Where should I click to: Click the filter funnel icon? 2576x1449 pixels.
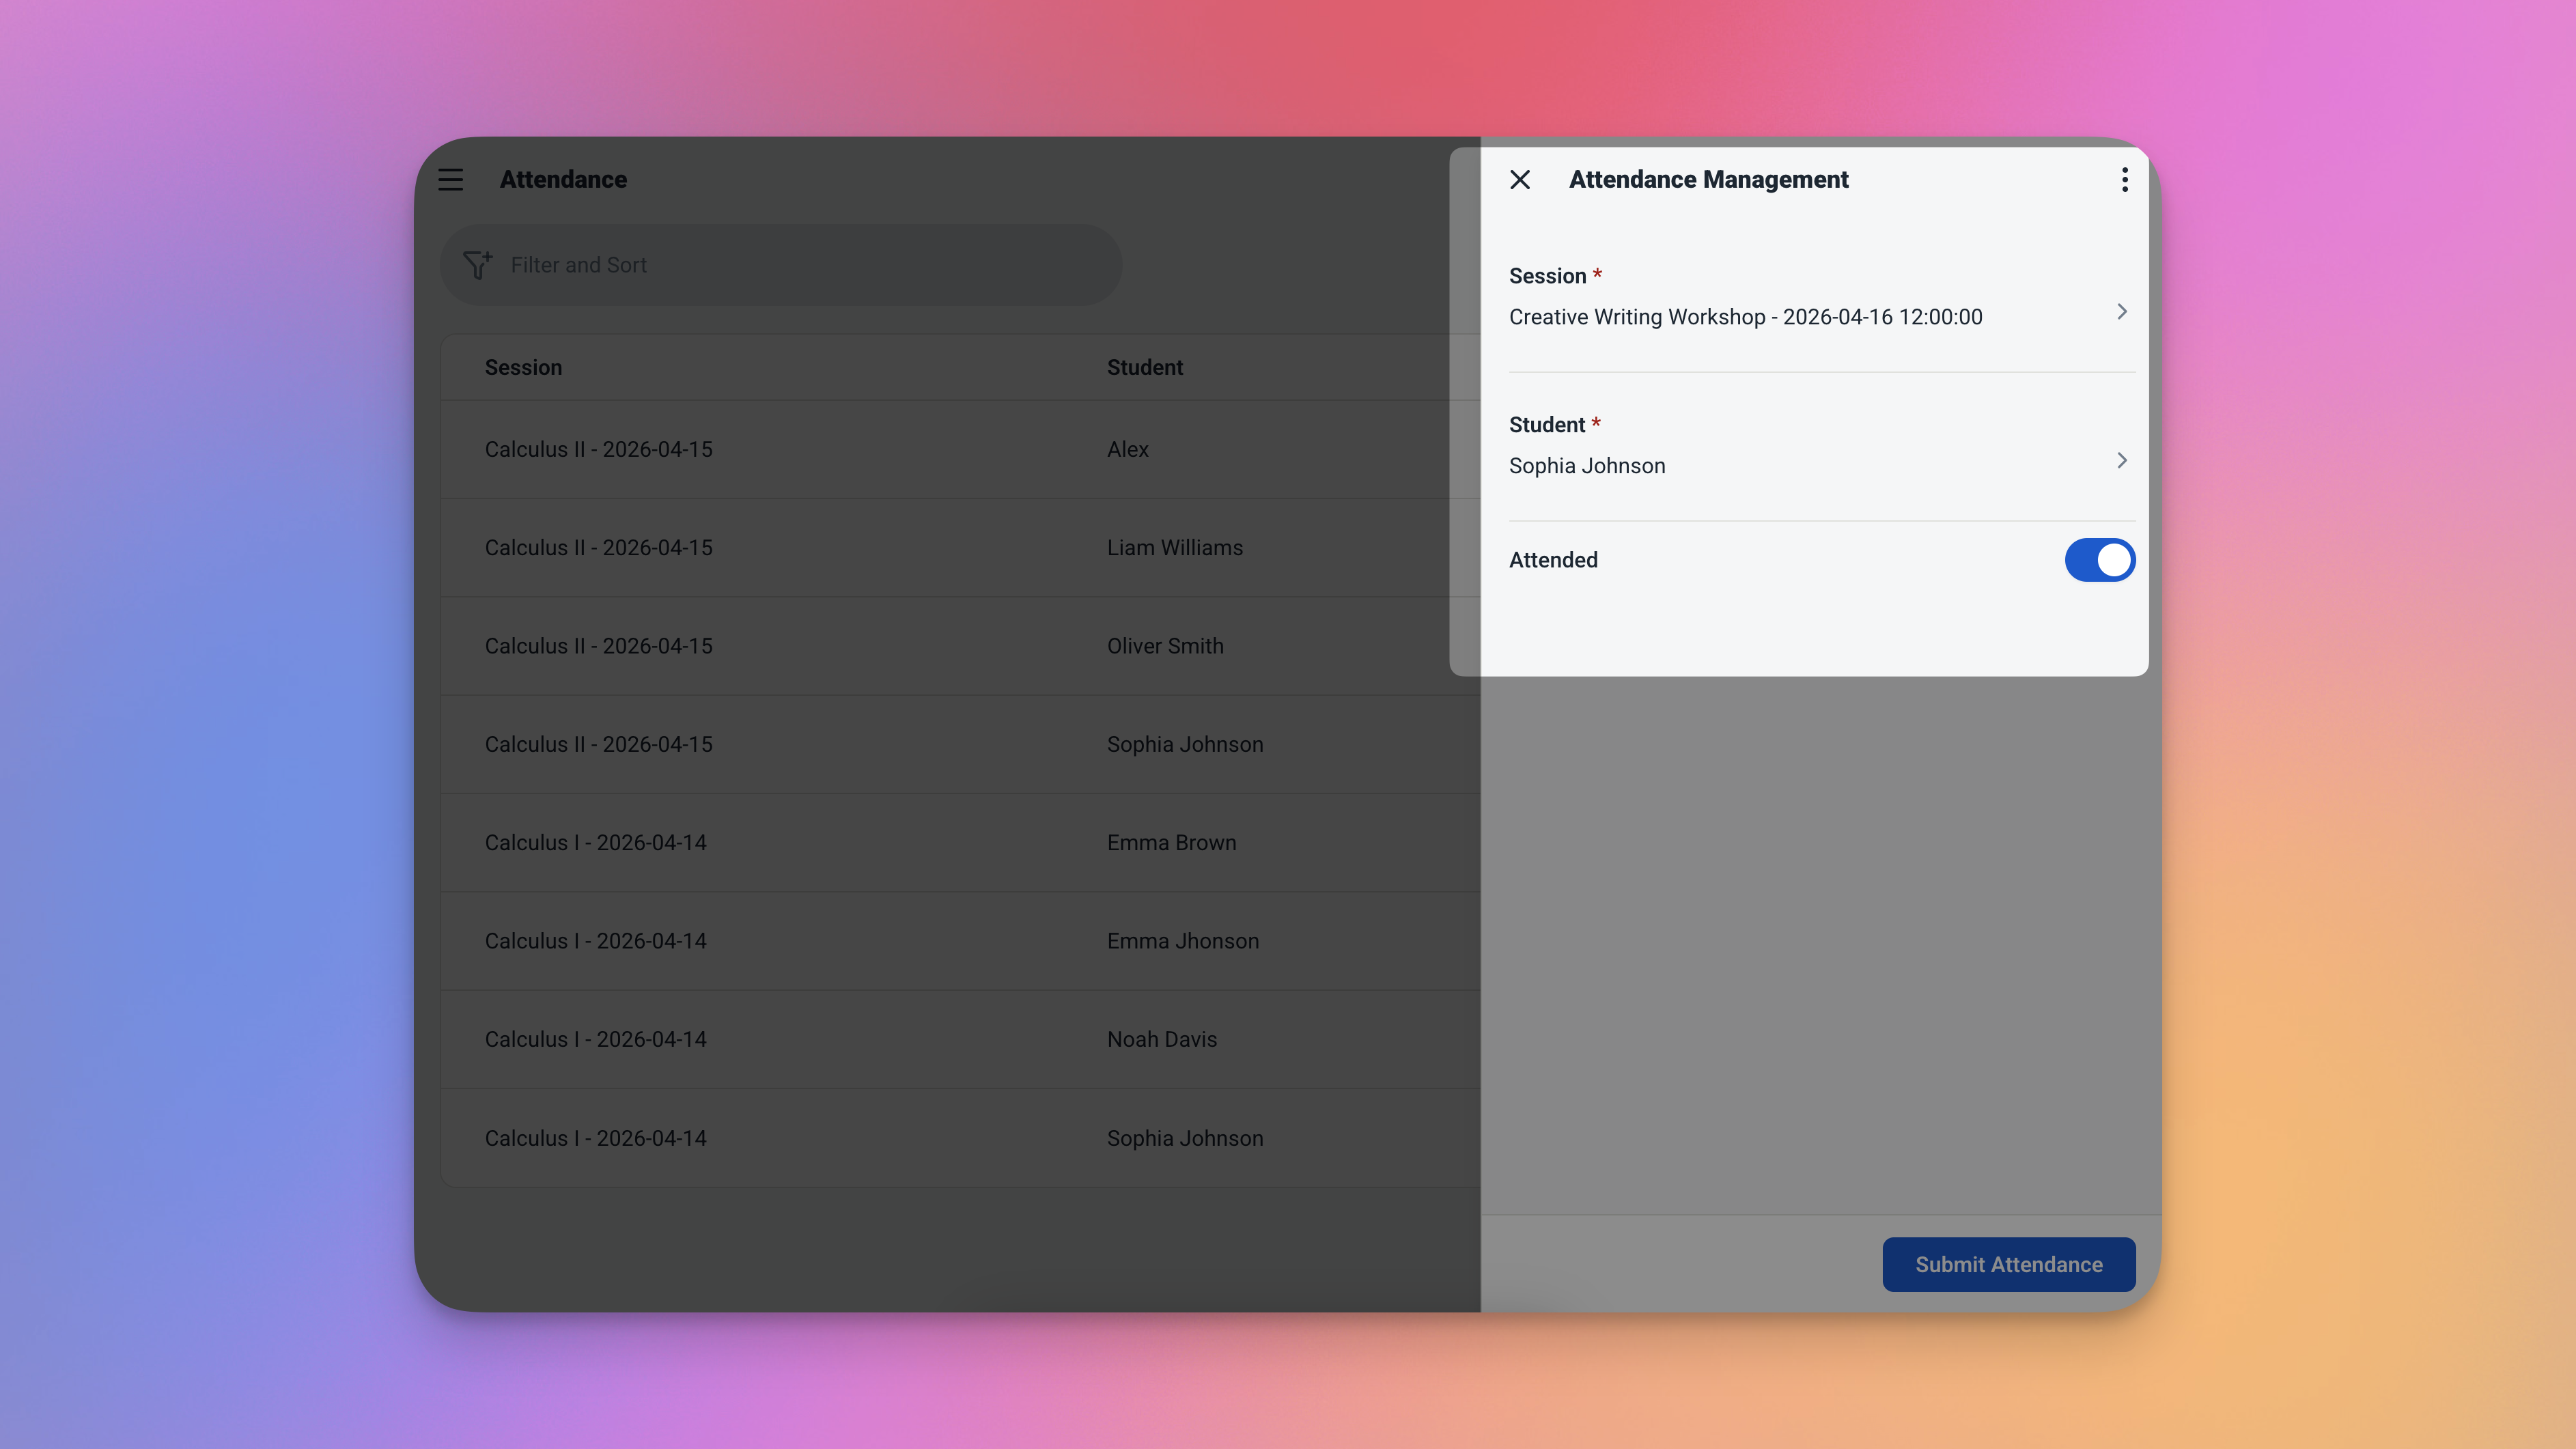[x=477, y=265]
